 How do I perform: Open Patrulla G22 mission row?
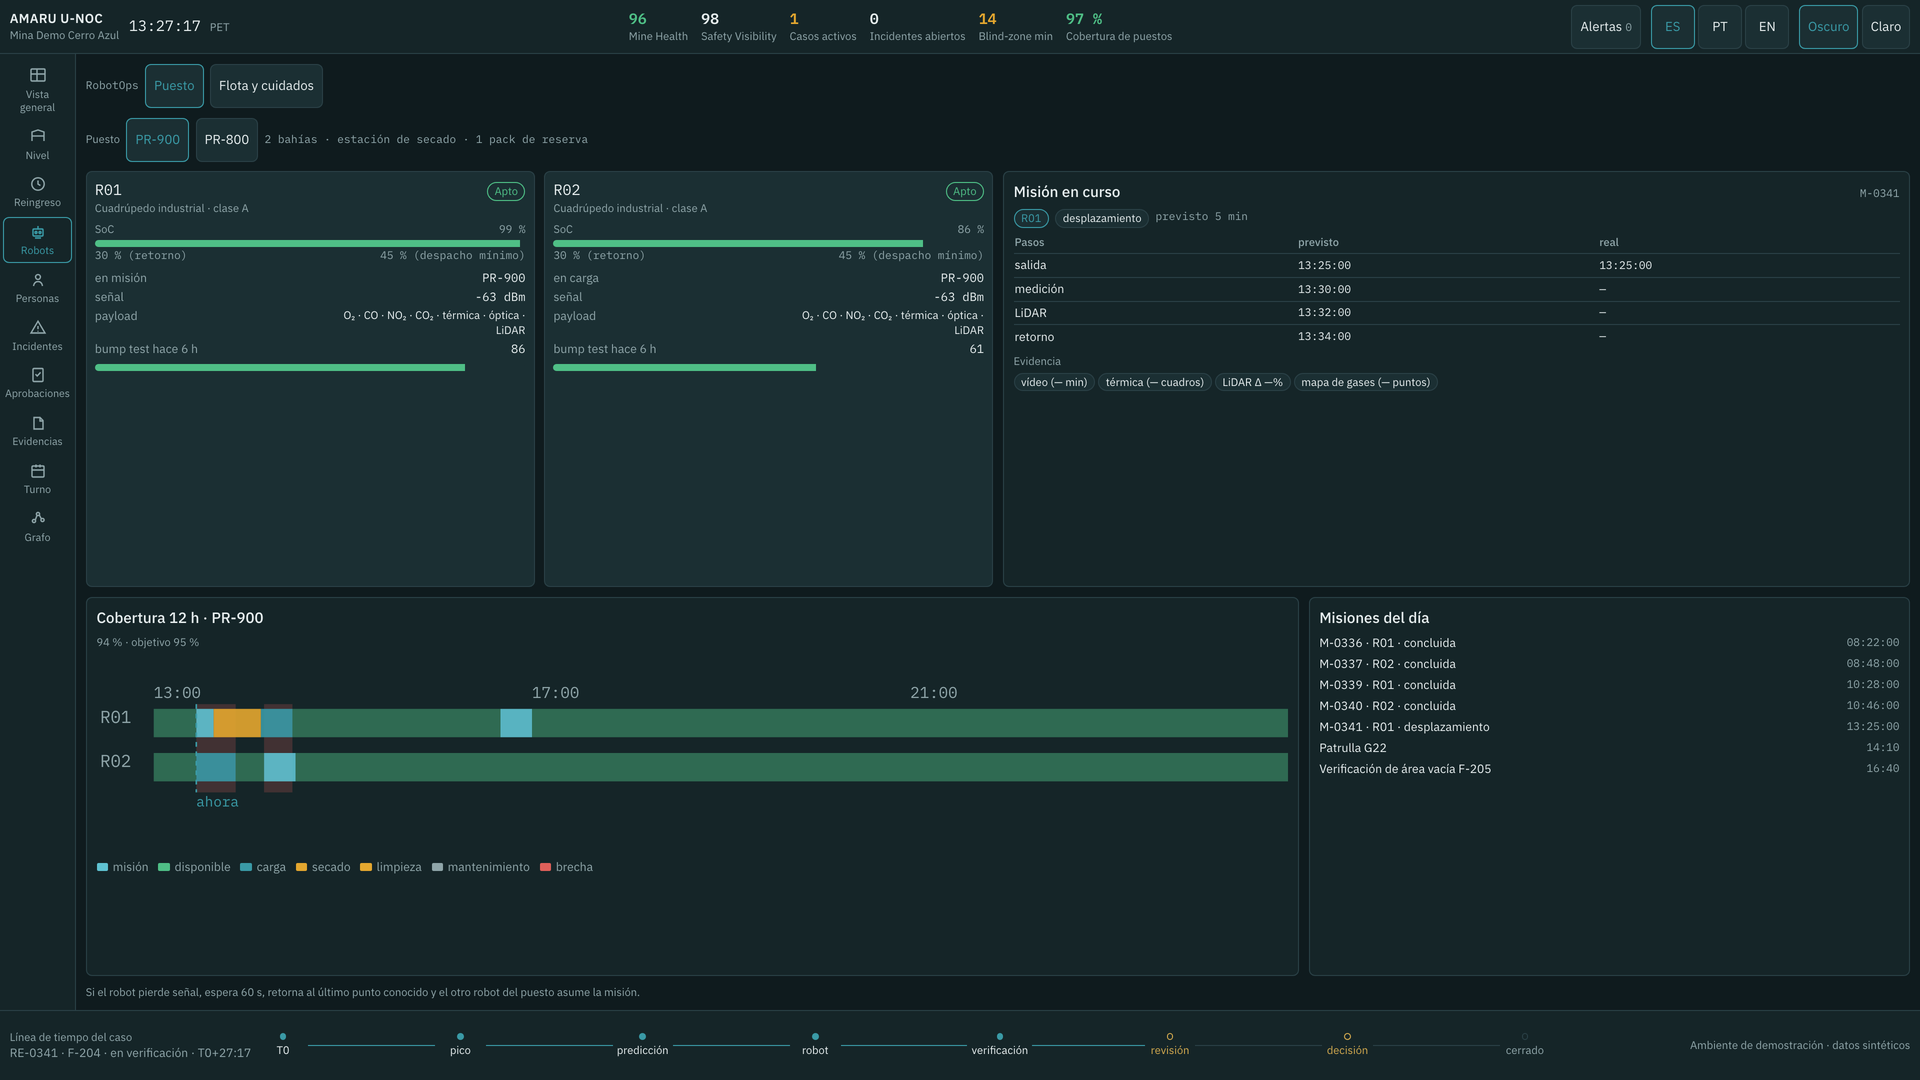[1608, 748]
